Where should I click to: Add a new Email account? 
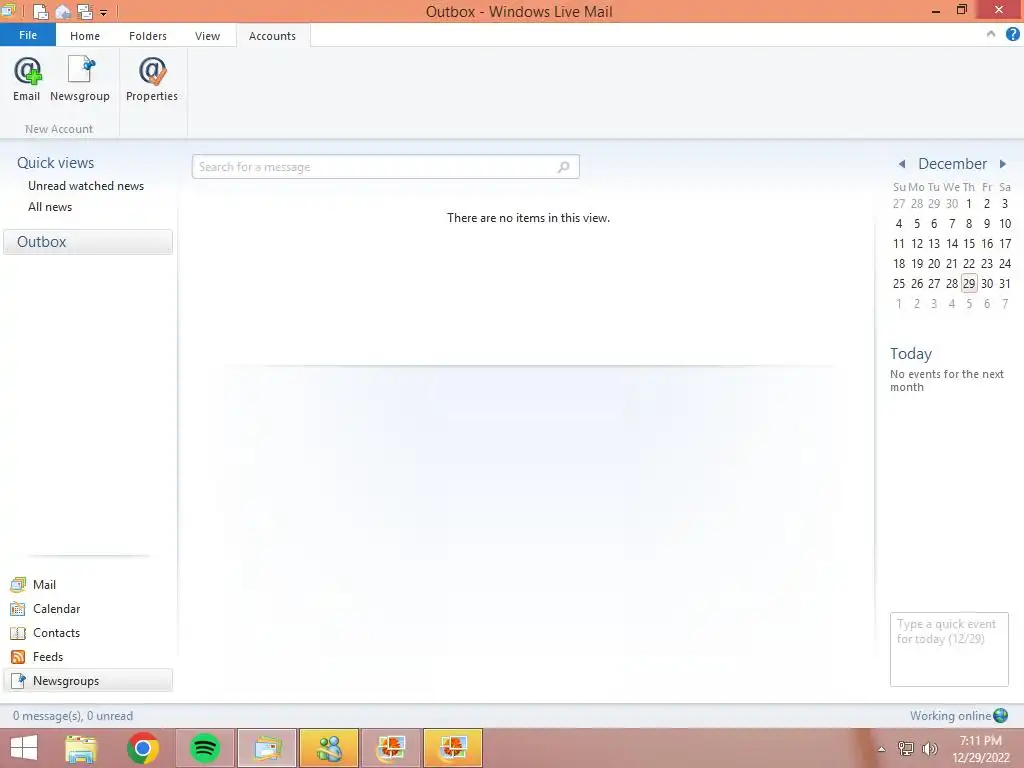pos(27,79)
